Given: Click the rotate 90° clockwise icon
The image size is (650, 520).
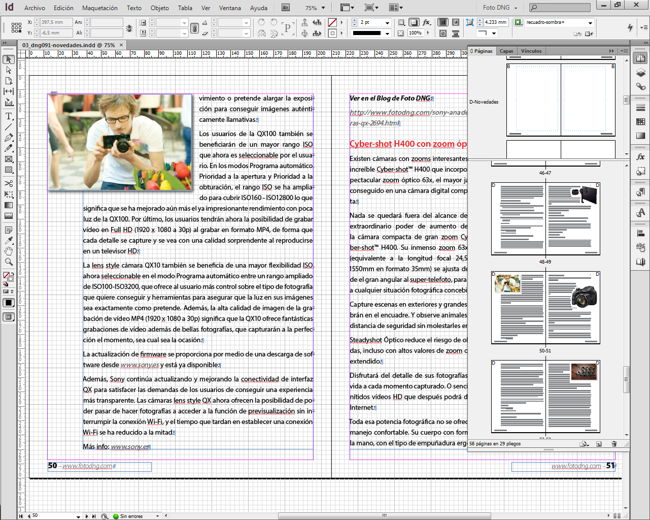Looking at the screenshot, I should [261, 22].
